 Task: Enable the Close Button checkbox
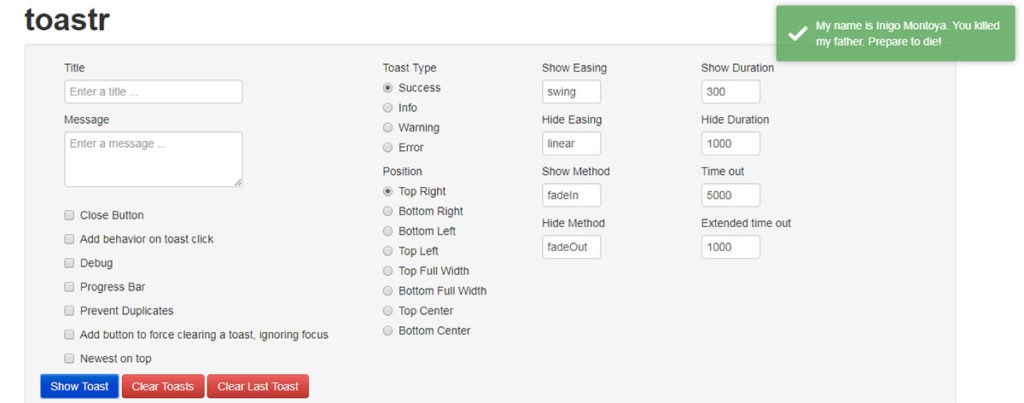tap(70, 215)
